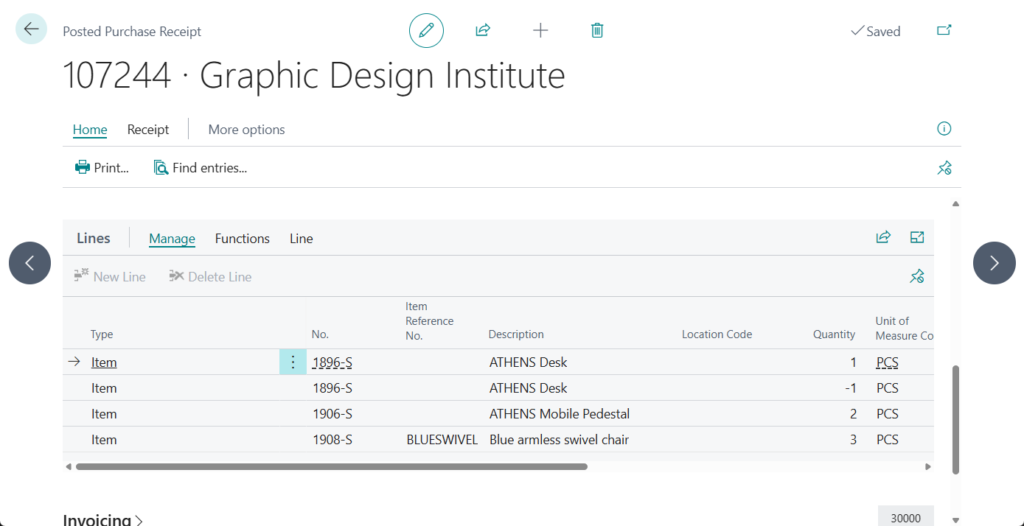This screenshot has height=526, width=1024.
Task: Click the information circle icon
Action: point(944,129)
